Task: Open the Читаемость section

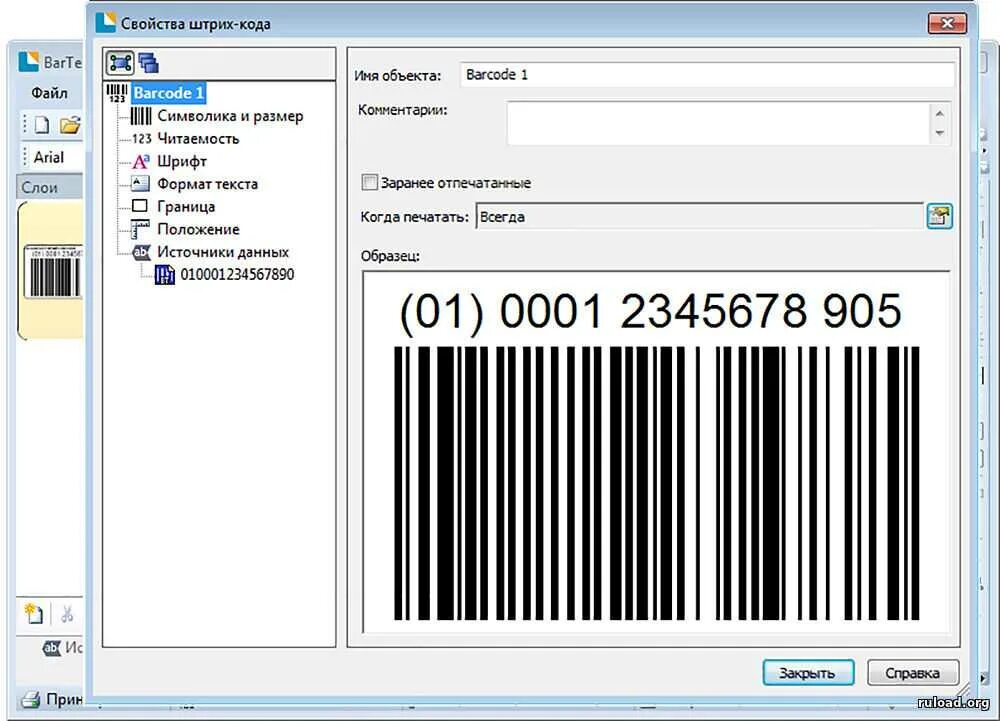Action: [198, 138]
